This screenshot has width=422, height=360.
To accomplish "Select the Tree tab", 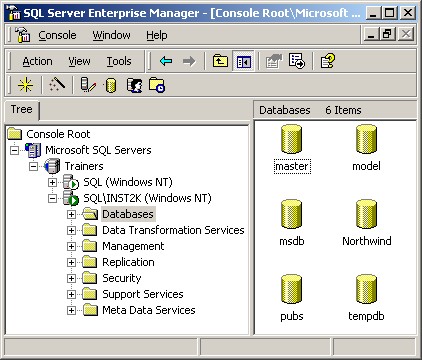I will (22, 110).
